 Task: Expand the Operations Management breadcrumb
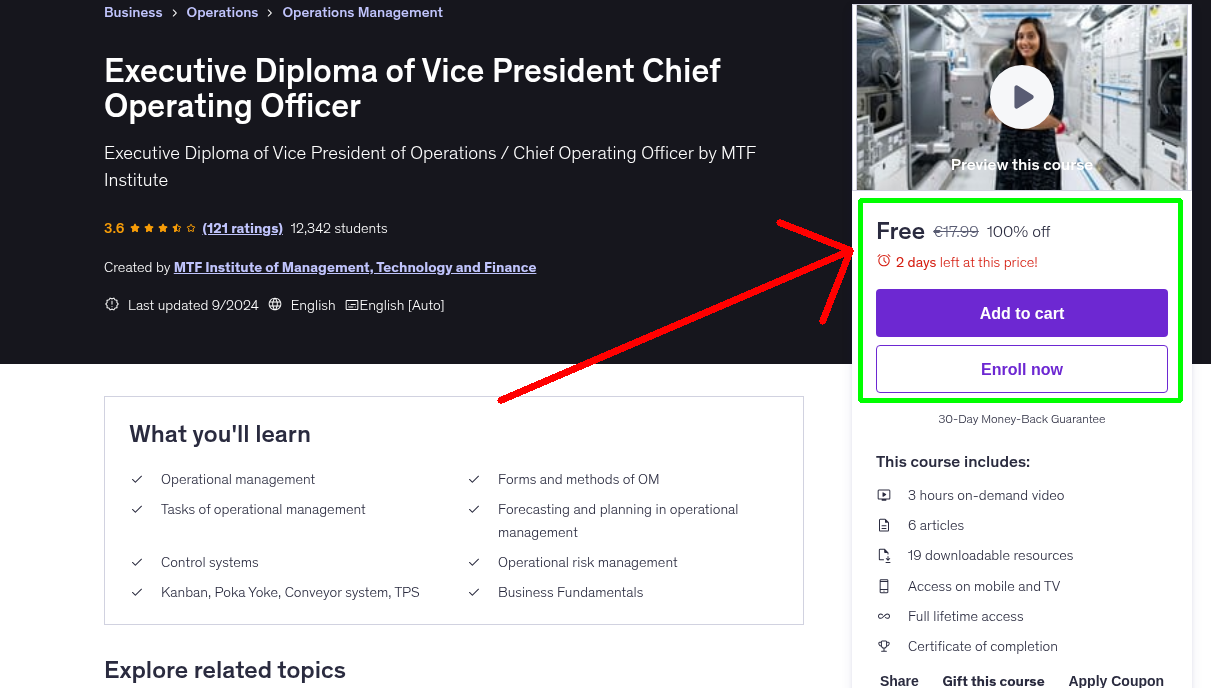[362, 11]
